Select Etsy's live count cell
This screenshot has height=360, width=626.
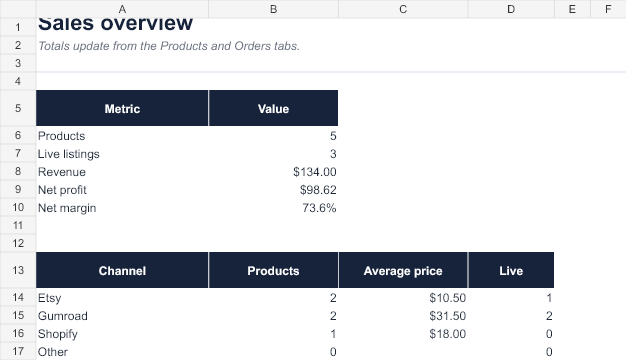coord(511,298)
